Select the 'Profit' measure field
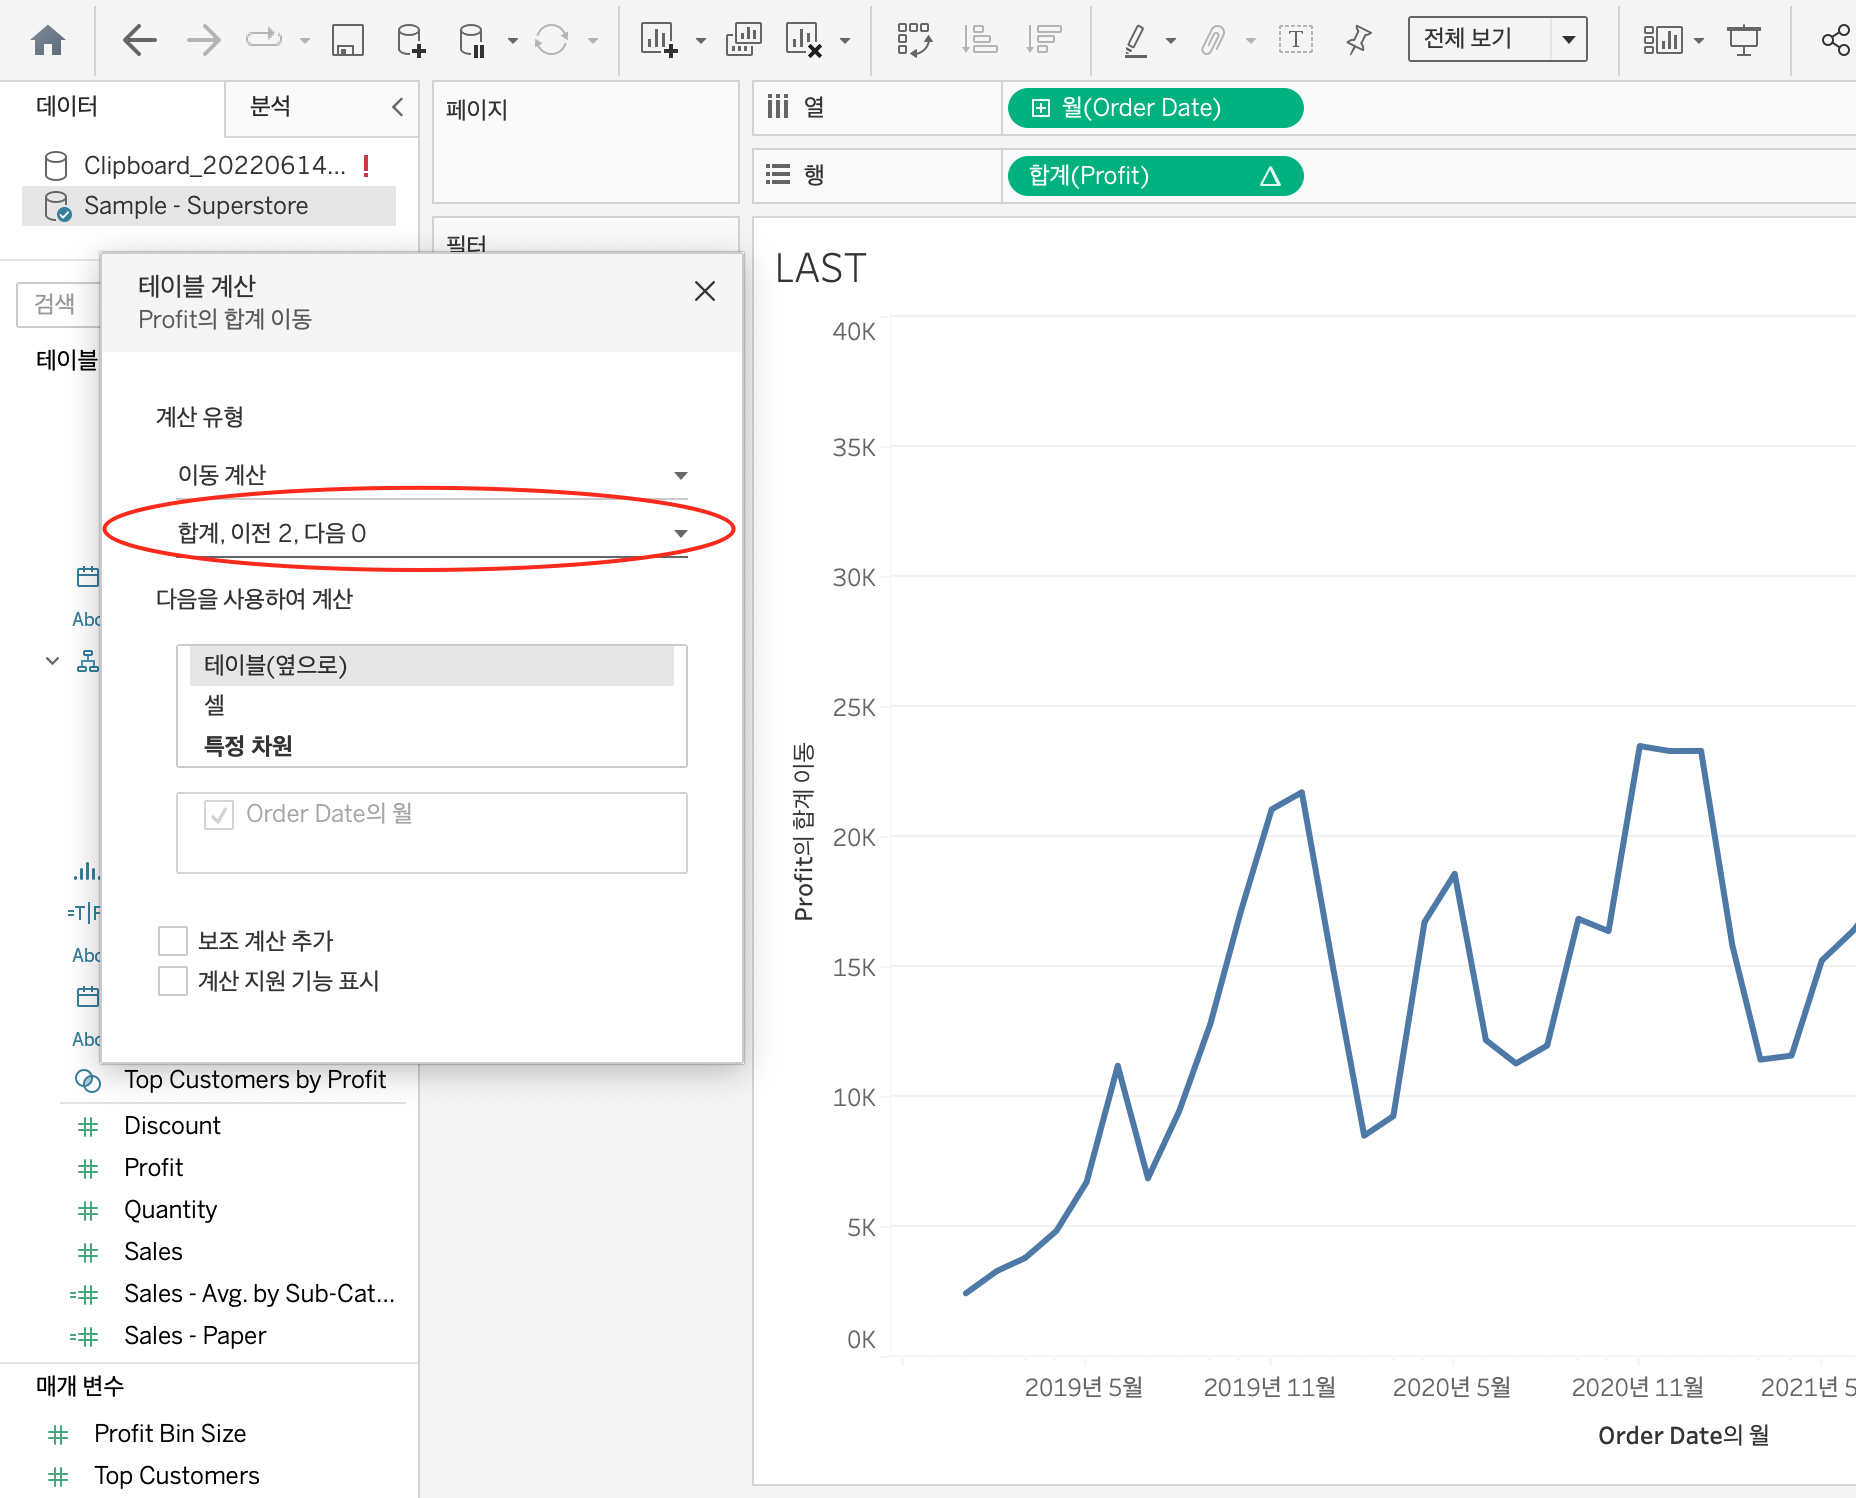The height and width of the screenshot is (1498, 1856). tap(154, 1168)
